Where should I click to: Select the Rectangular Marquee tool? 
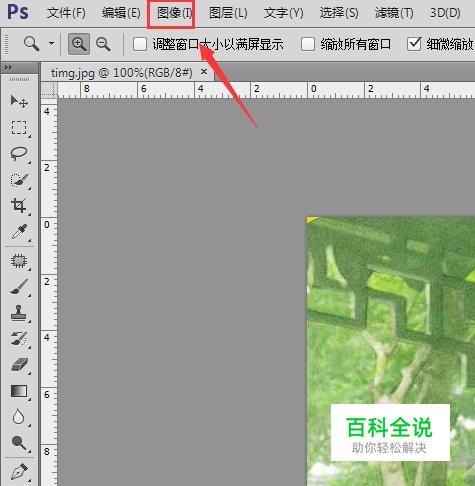pyautogui.click(x=19, y=127)
